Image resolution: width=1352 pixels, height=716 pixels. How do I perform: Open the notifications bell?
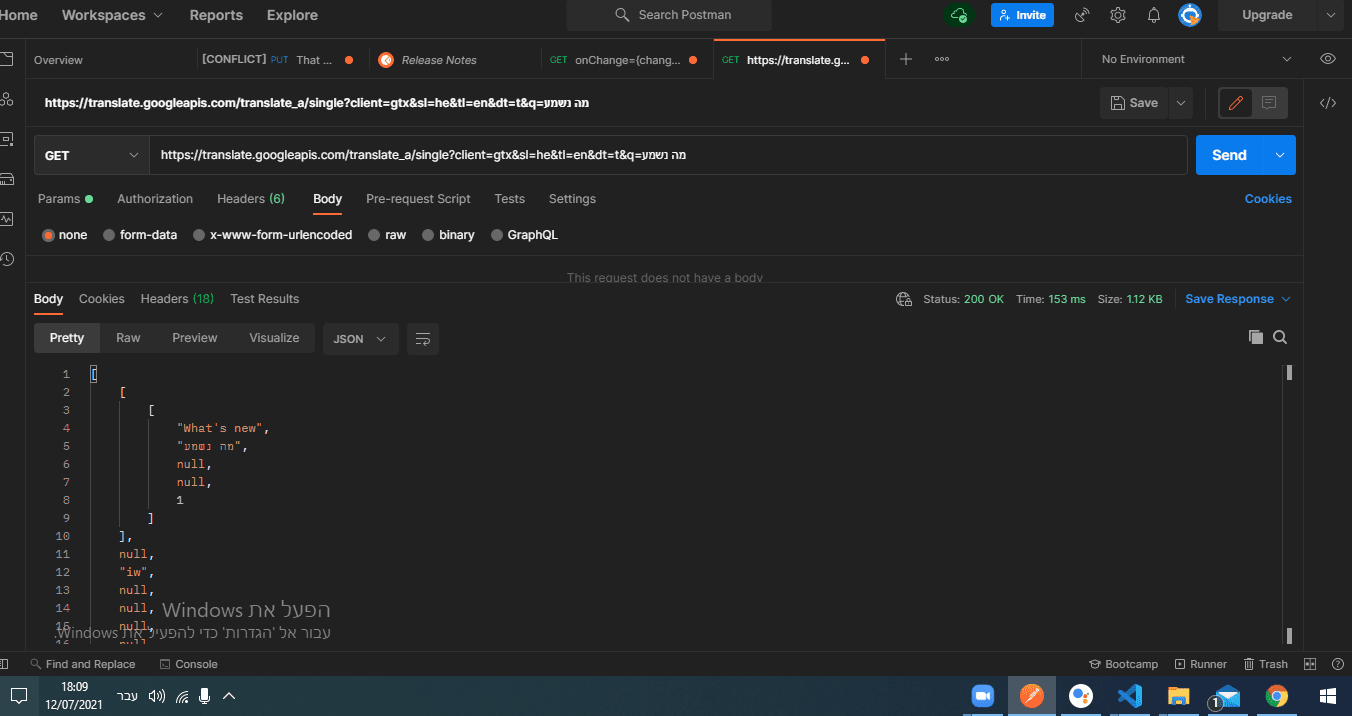(x=1154, y=15)
